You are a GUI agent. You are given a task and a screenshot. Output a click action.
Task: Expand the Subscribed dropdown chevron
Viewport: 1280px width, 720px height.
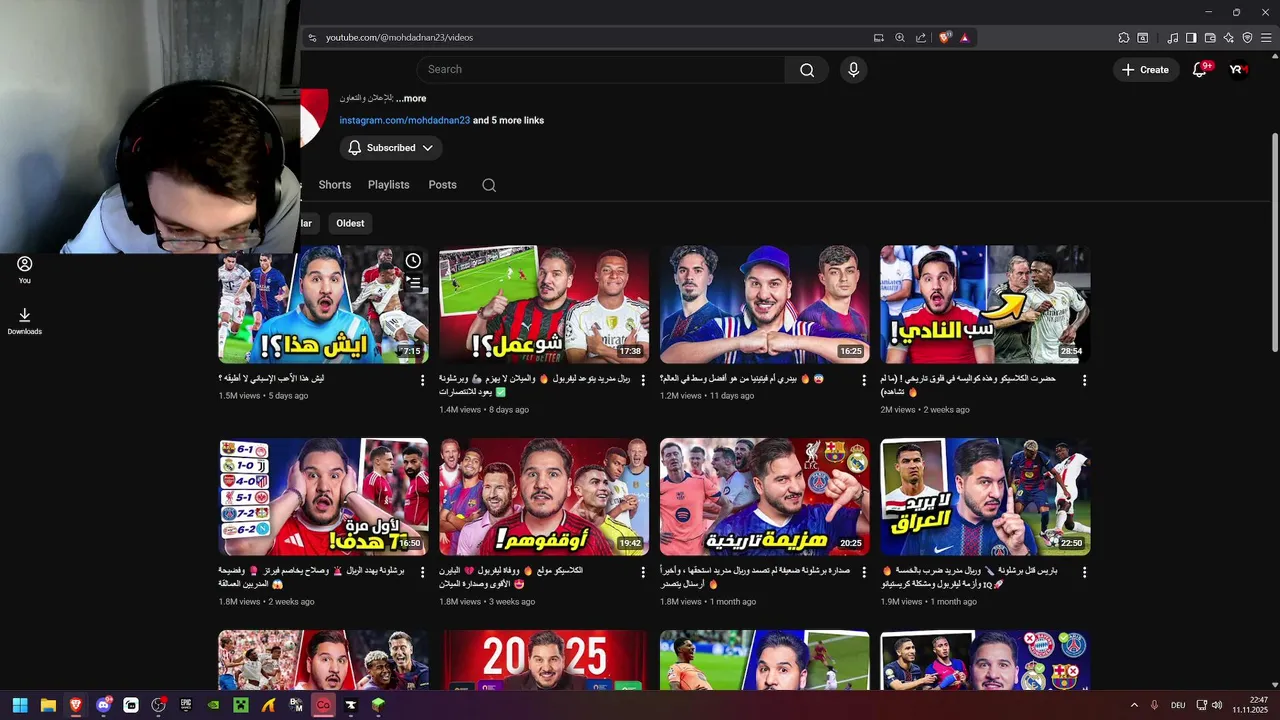427,148
